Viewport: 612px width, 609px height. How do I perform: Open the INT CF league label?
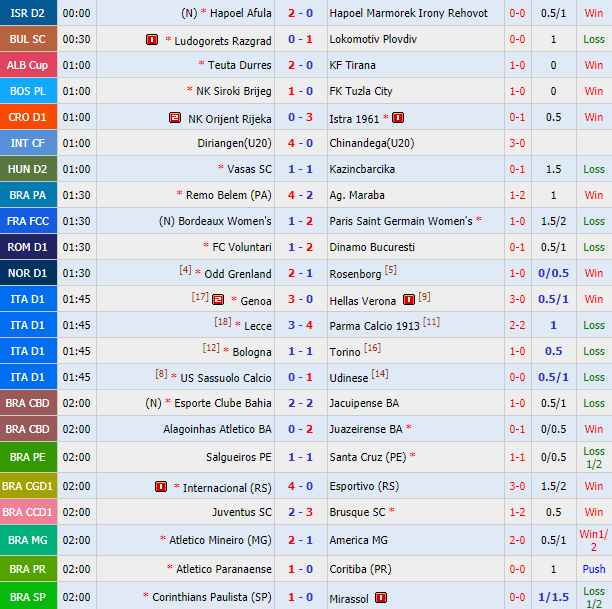[x=28, y=143]
